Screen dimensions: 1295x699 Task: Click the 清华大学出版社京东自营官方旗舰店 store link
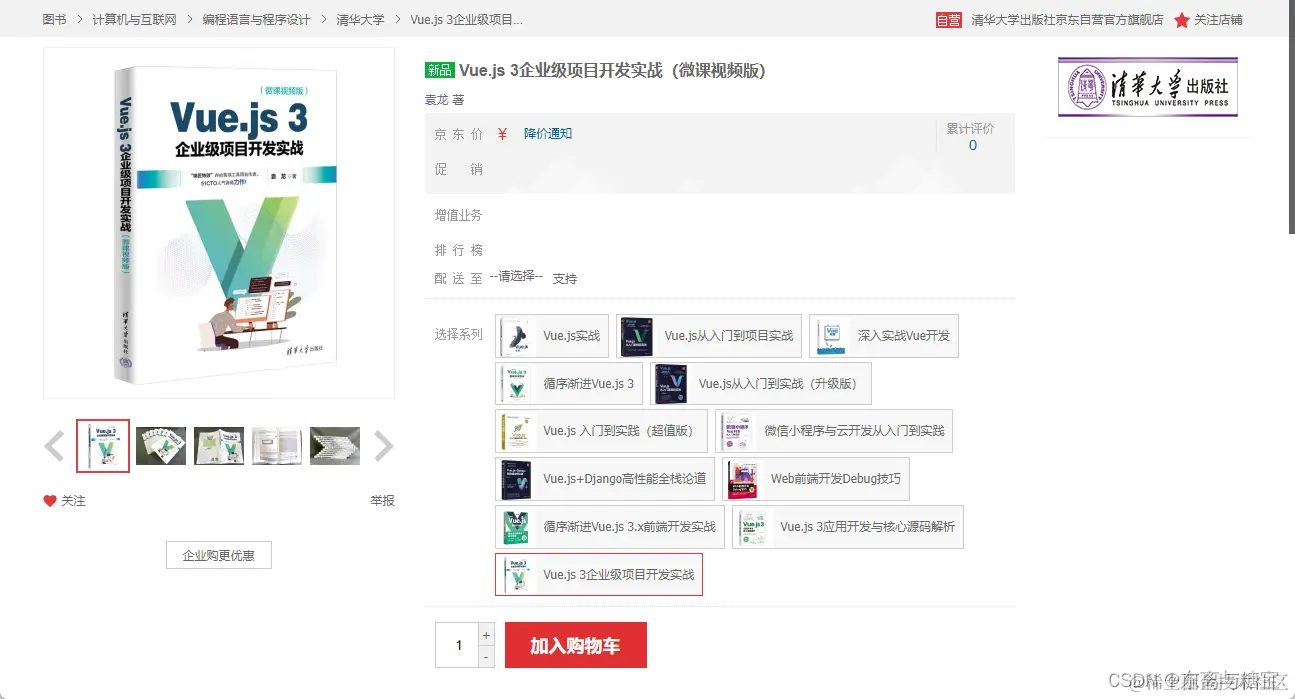point(1063,19)
